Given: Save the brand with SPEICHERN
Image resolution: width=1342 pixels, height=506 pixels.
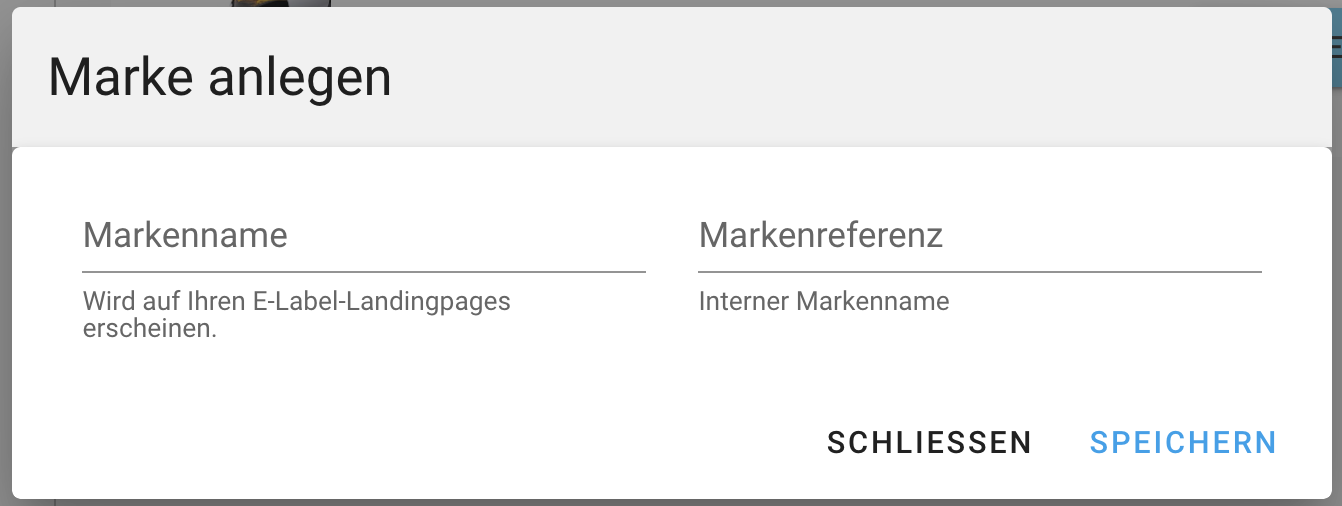Looking at the screenshot, I should (1183, 442).
